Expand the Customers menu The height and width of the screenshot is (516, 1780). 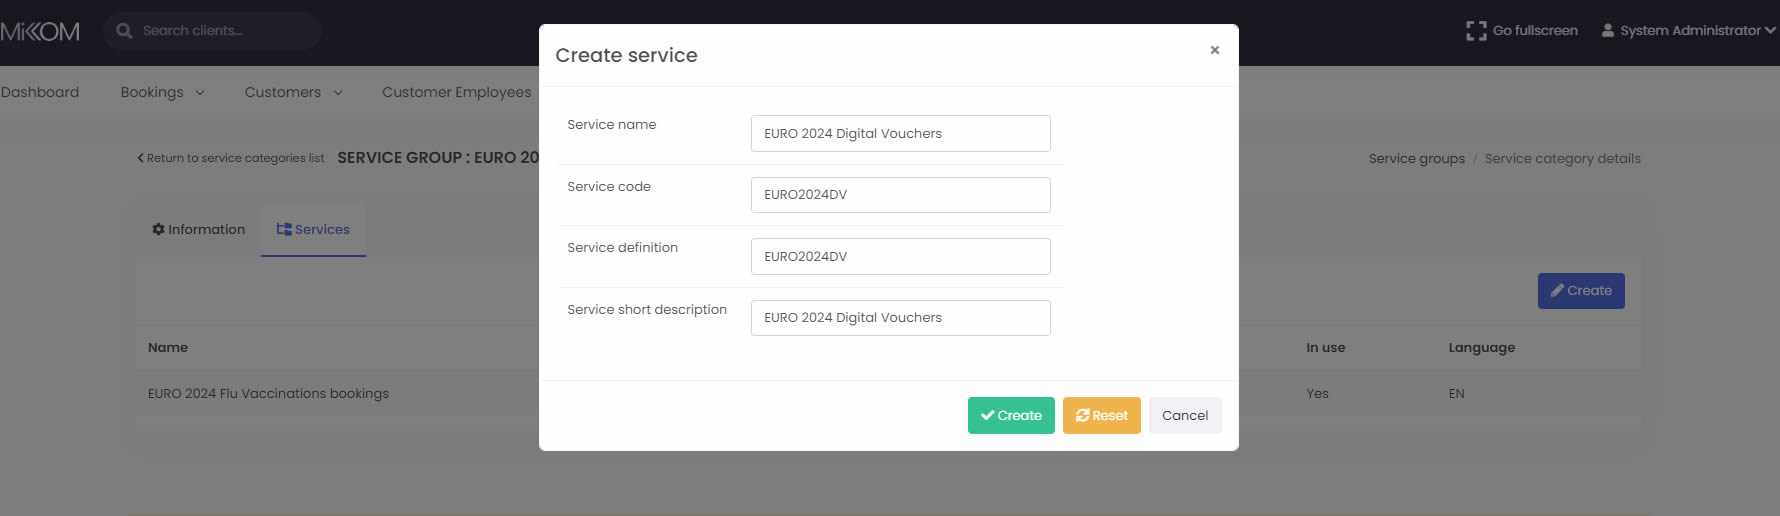click(x=293, y=92)
